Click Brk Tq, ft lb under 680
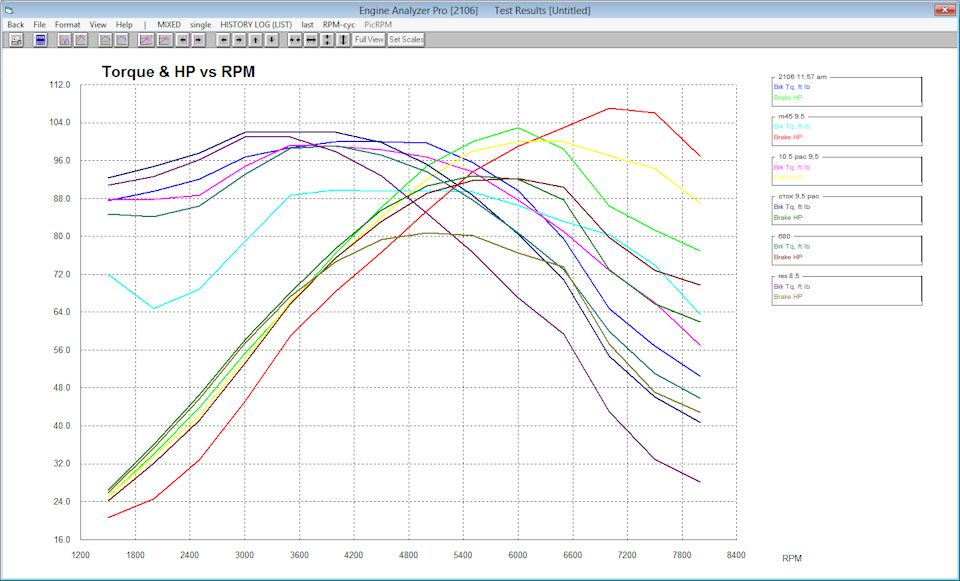Image resolution: width=960 pixels, height=581 pixels. 792,247
